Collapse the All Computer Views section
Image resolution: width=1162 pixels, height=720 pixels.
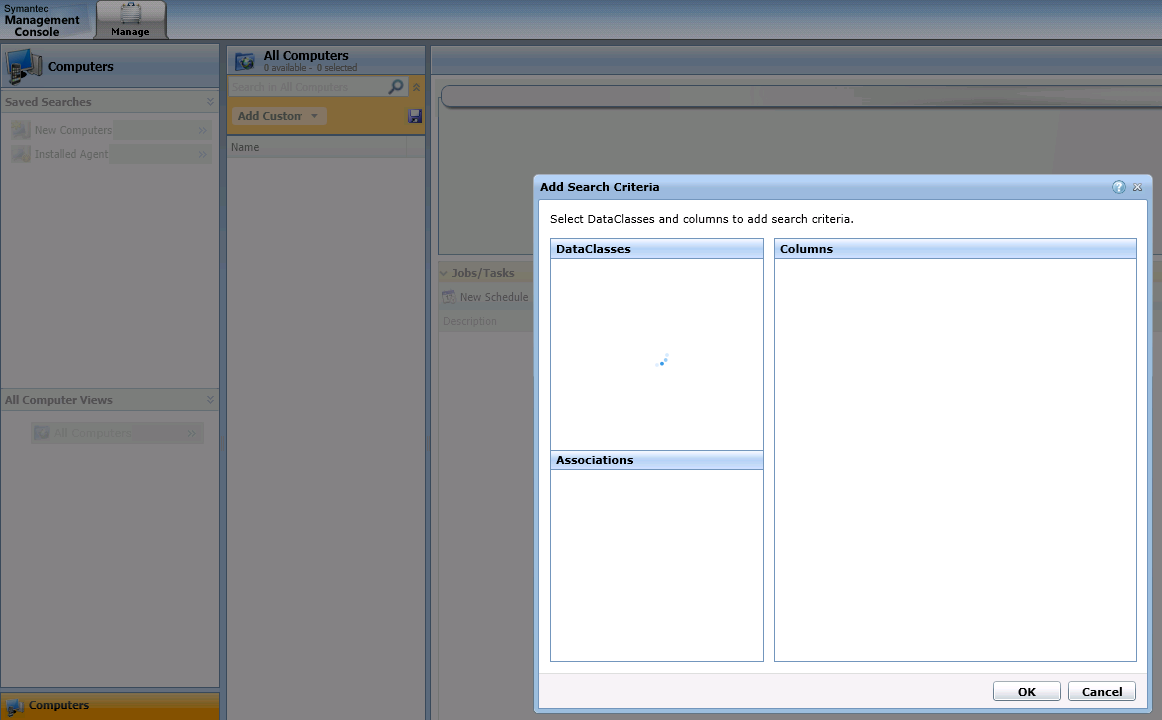click(x=210, y=400)
